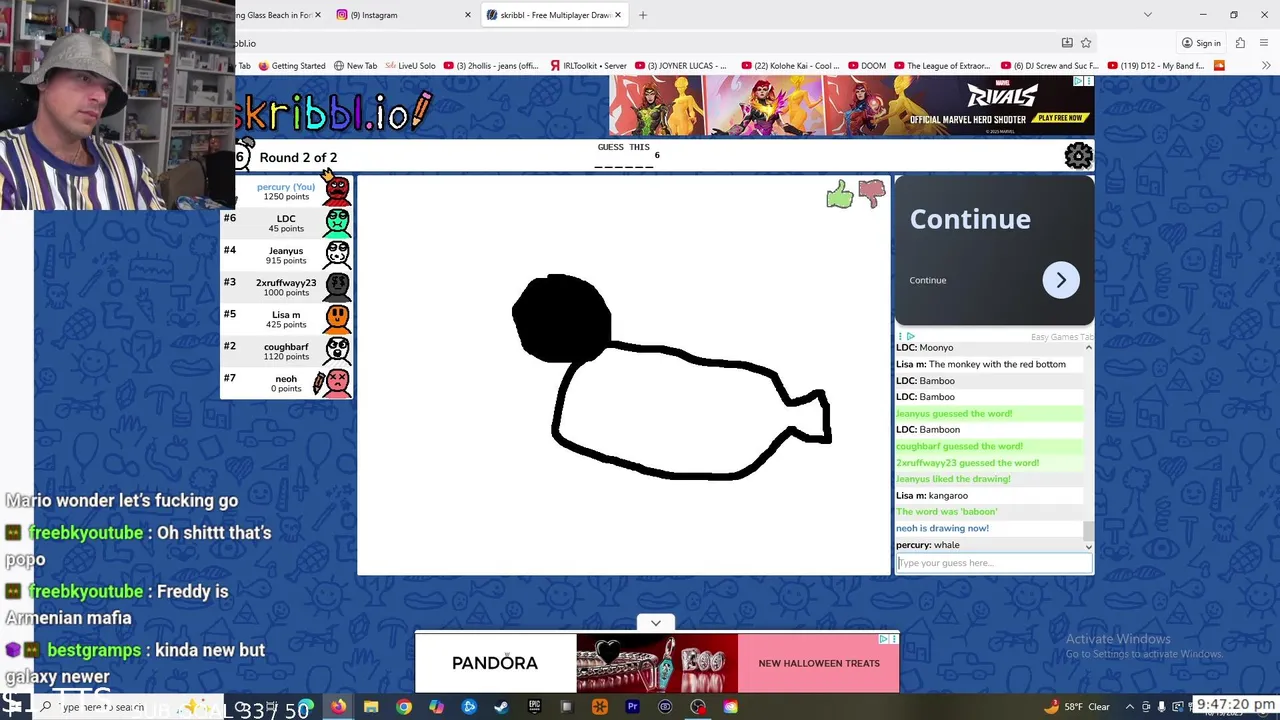Click the skribbl.io logo
The height and width of the screenshot is (720, 1280).
pos(335,112)
